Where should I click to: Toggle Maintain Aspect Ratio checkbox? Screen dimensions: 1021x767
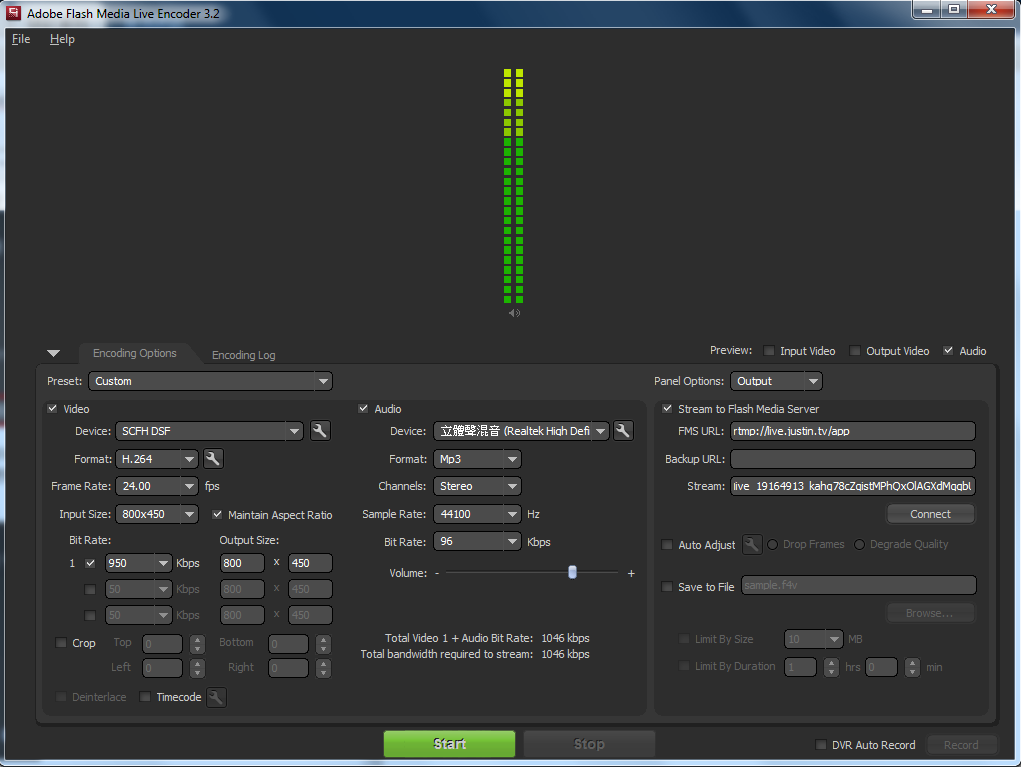tap(218, 515)
